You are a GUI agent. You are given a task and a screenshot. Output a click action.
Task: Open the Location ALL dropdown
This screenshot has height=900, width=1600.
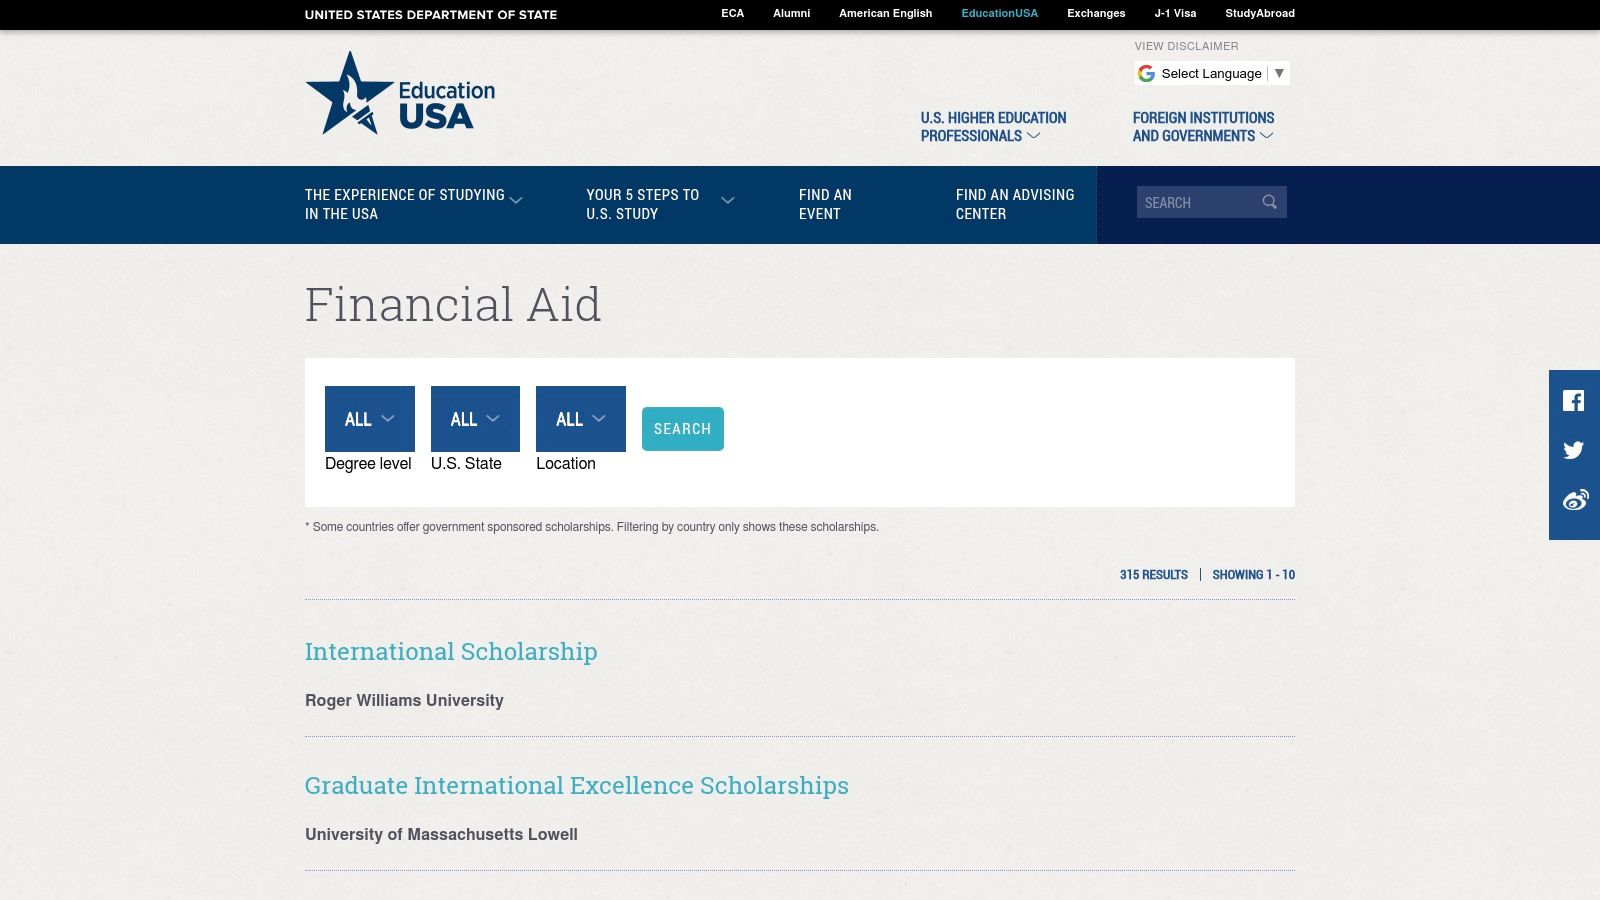tap(580, 419)
